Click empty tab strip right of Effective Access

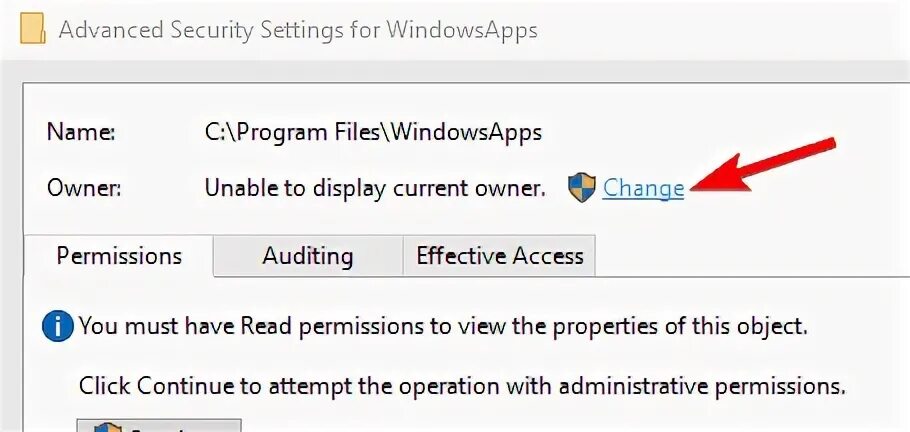(750, 256)
